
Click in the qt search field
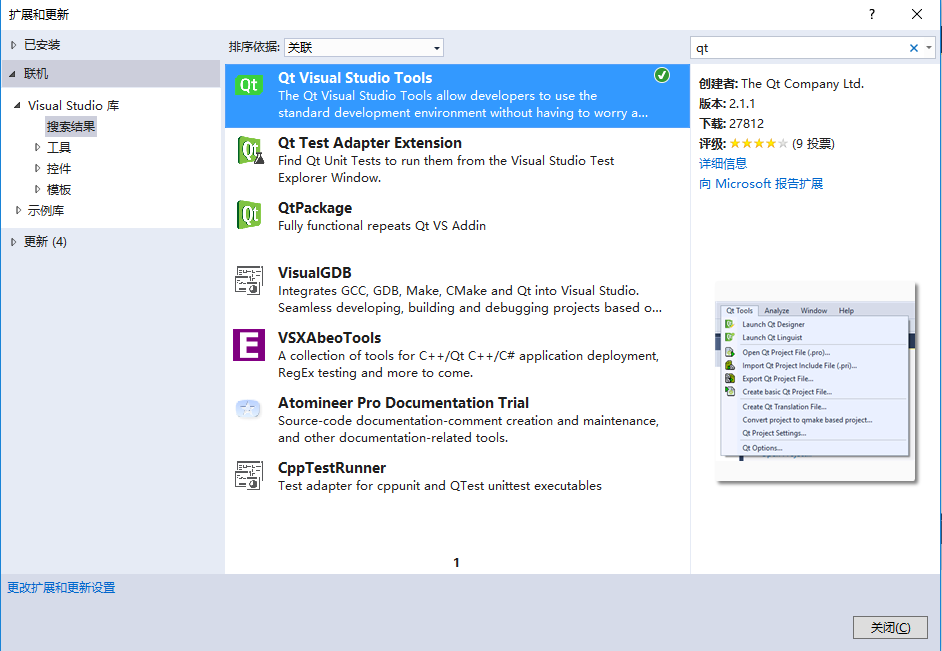[799, 48]
